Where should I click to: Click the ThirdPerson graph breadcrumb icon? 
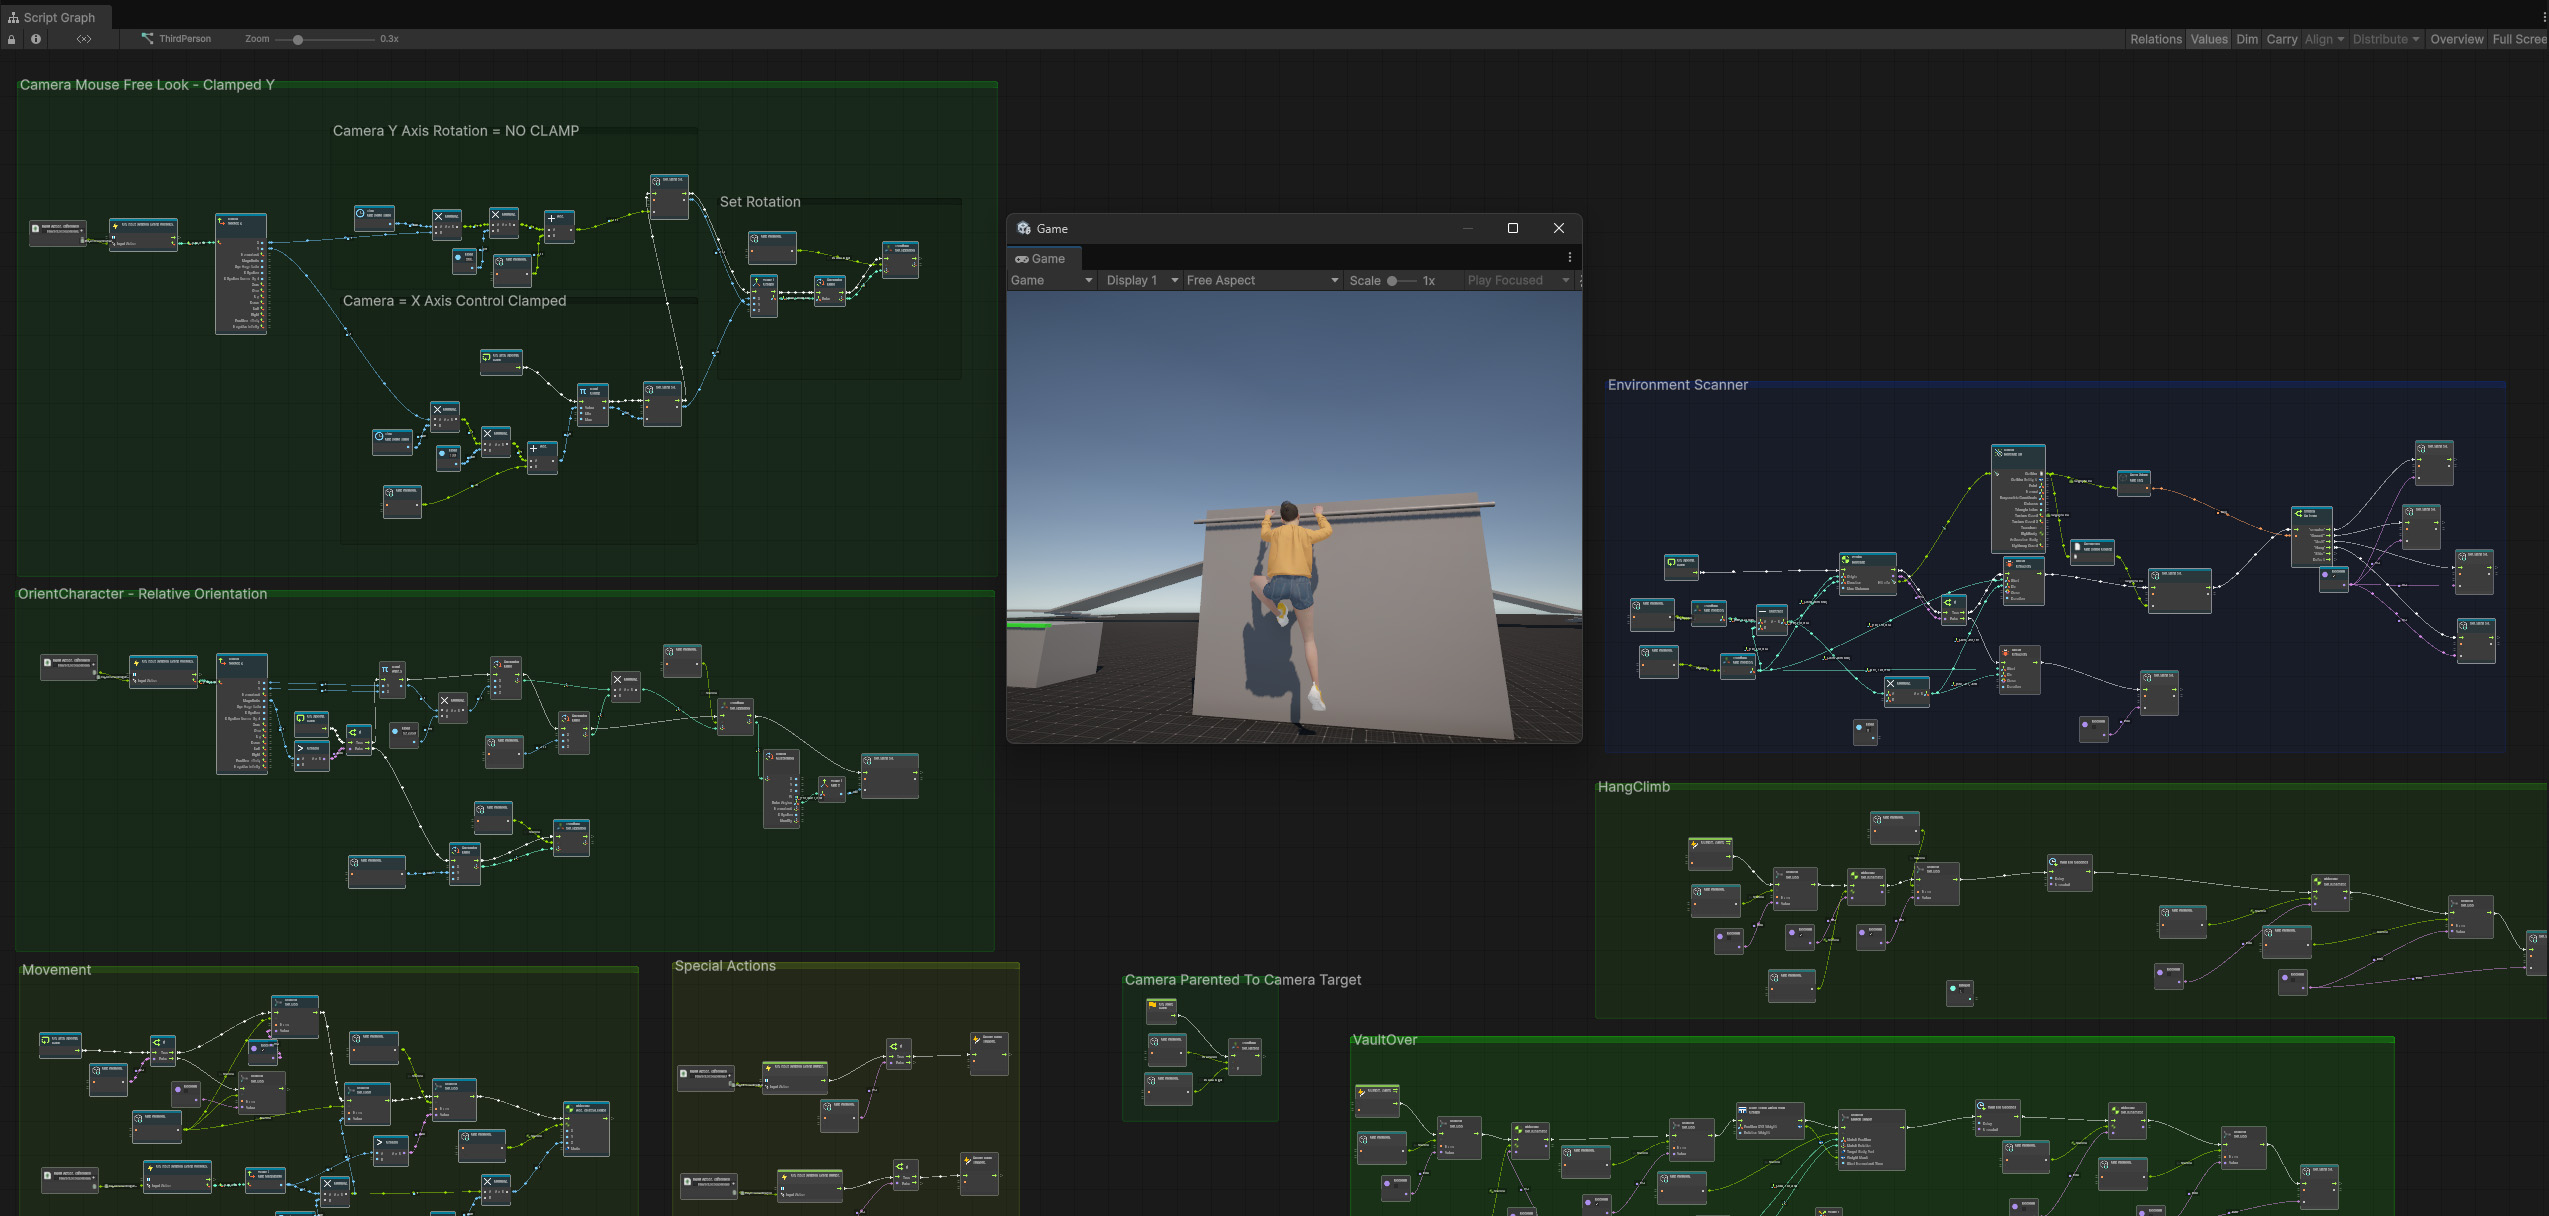[x=147, y=39]
